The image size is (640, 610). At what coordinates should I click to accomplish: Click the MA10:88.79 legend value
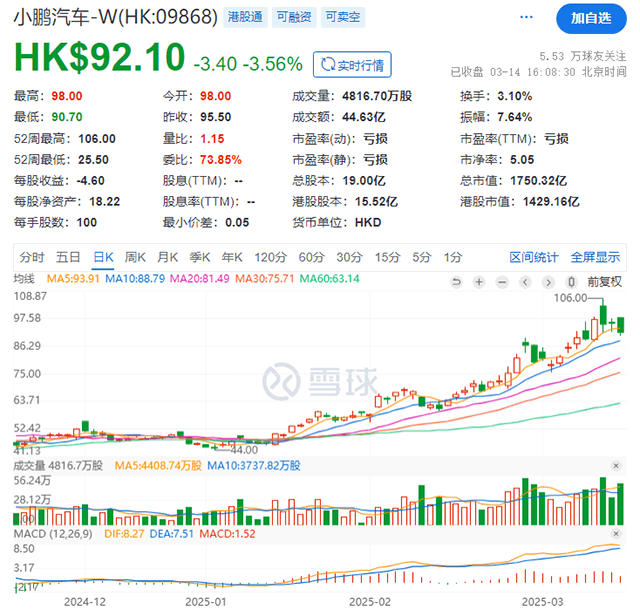(135, 279)
